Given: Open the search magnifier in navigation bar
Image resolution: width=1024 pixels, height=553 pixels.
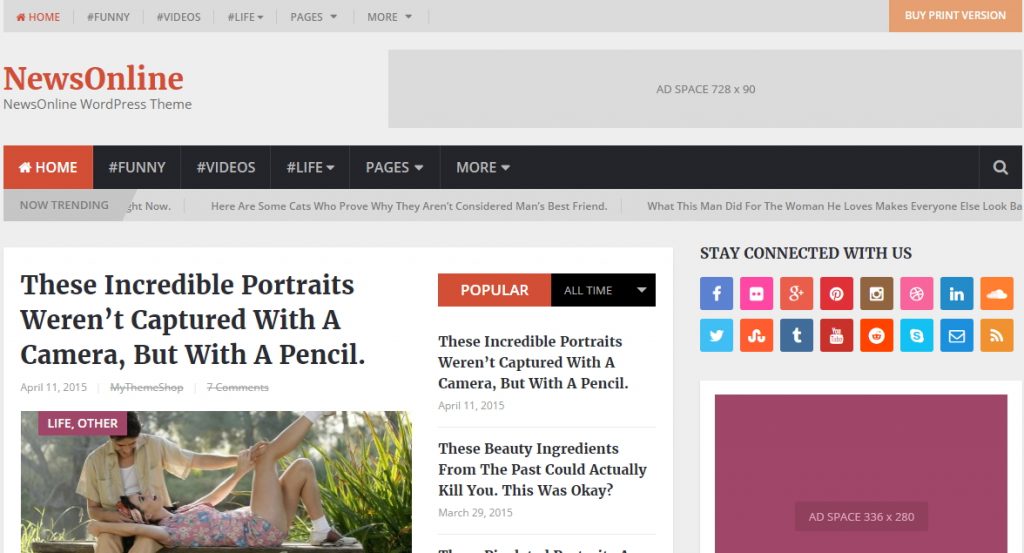Looking at the screenshot, I should (1000, 167).
